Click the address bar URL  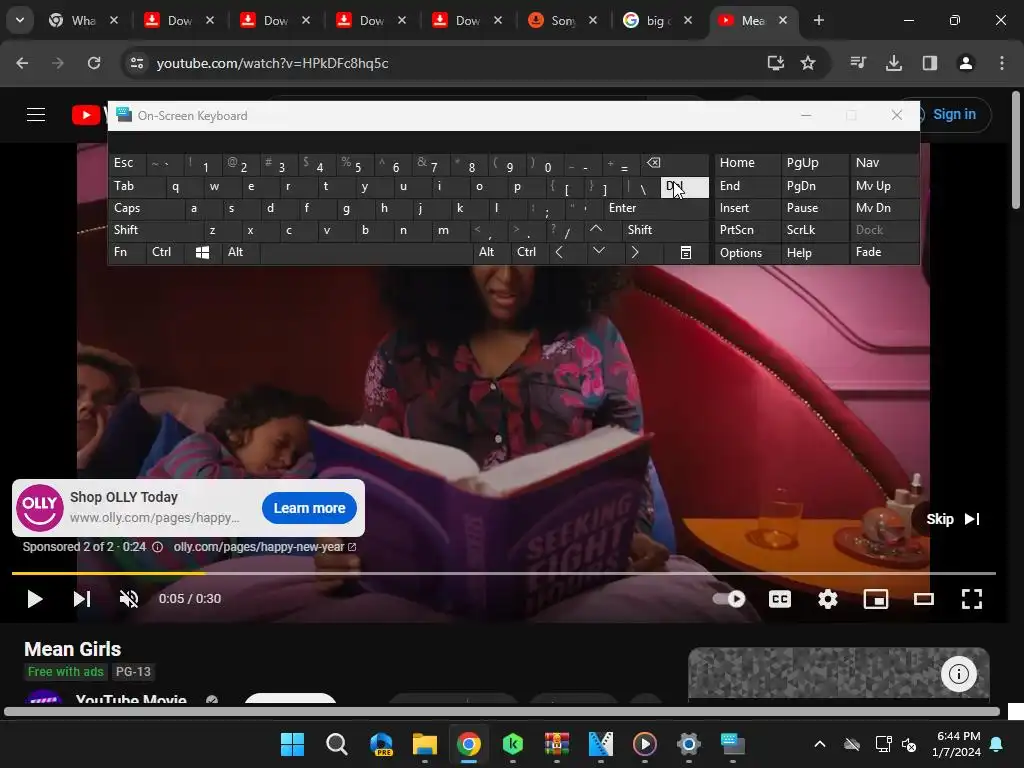(x=272, y=63)
